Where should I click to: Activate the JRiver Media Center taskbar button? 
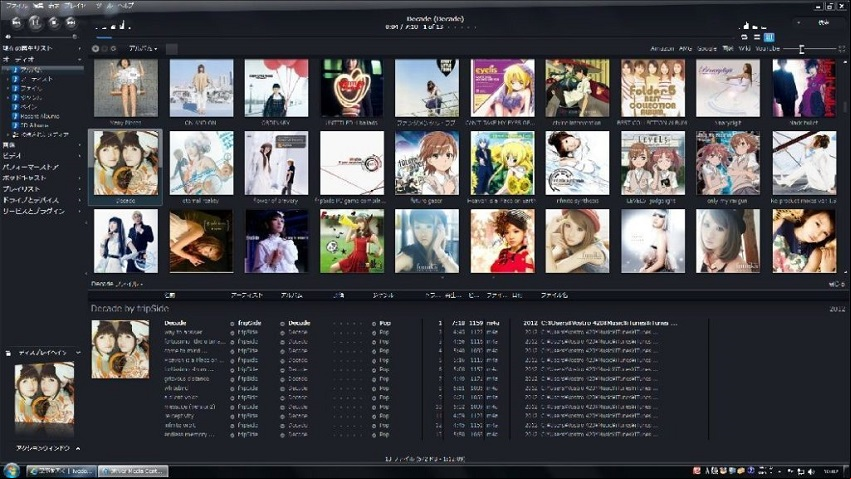pyautogui.click(x=131, y=471)
